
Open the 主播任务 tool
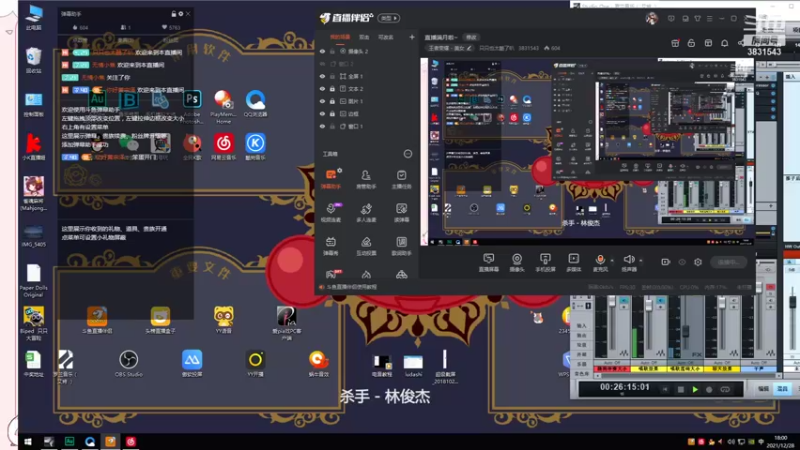pos(402,179)
